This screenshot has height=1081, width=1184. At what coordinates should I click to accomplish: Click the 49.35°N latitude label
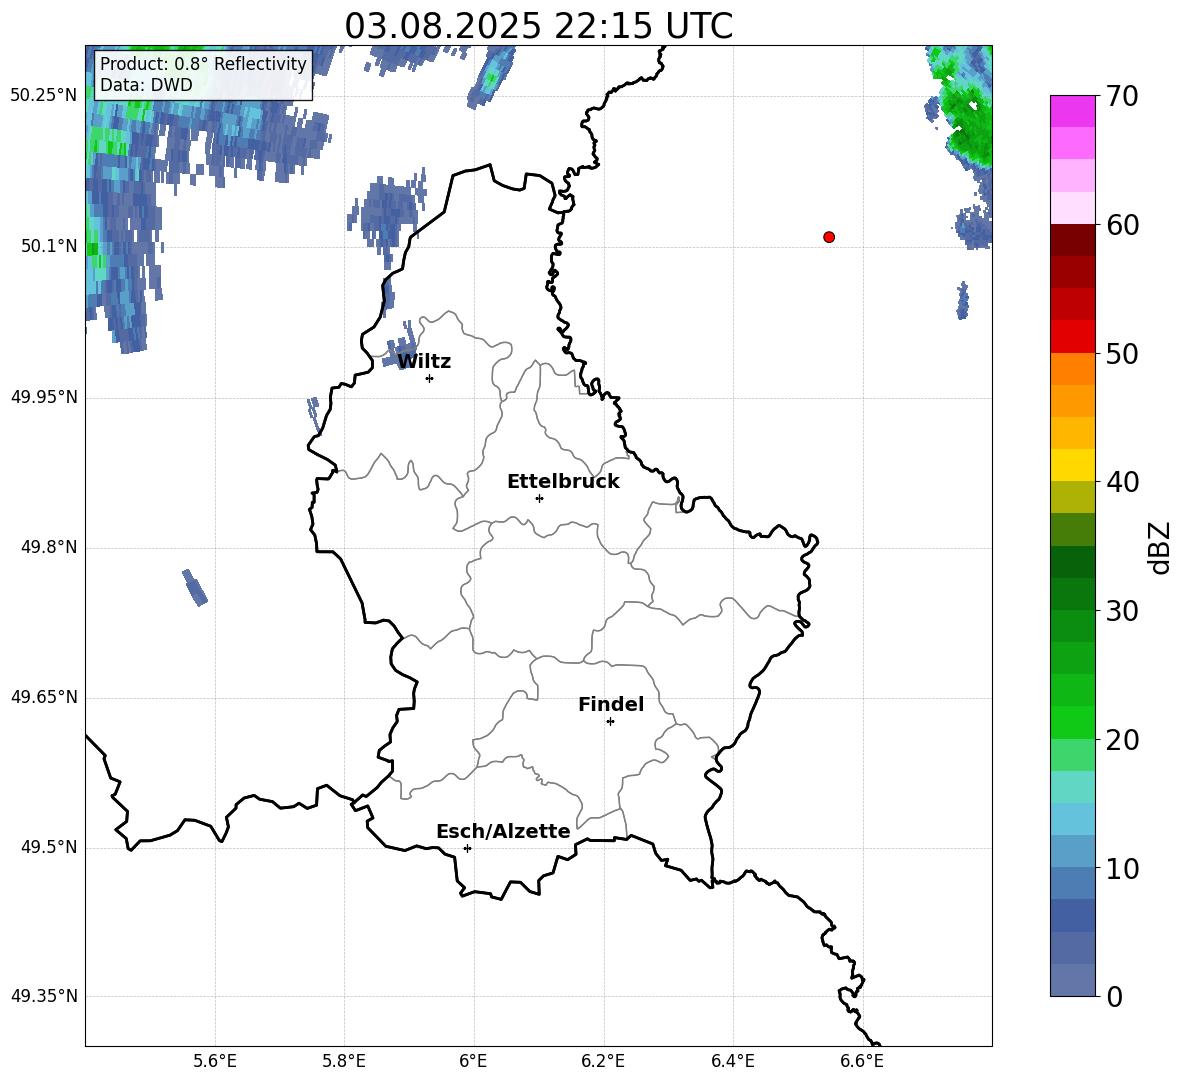(44, 996)
